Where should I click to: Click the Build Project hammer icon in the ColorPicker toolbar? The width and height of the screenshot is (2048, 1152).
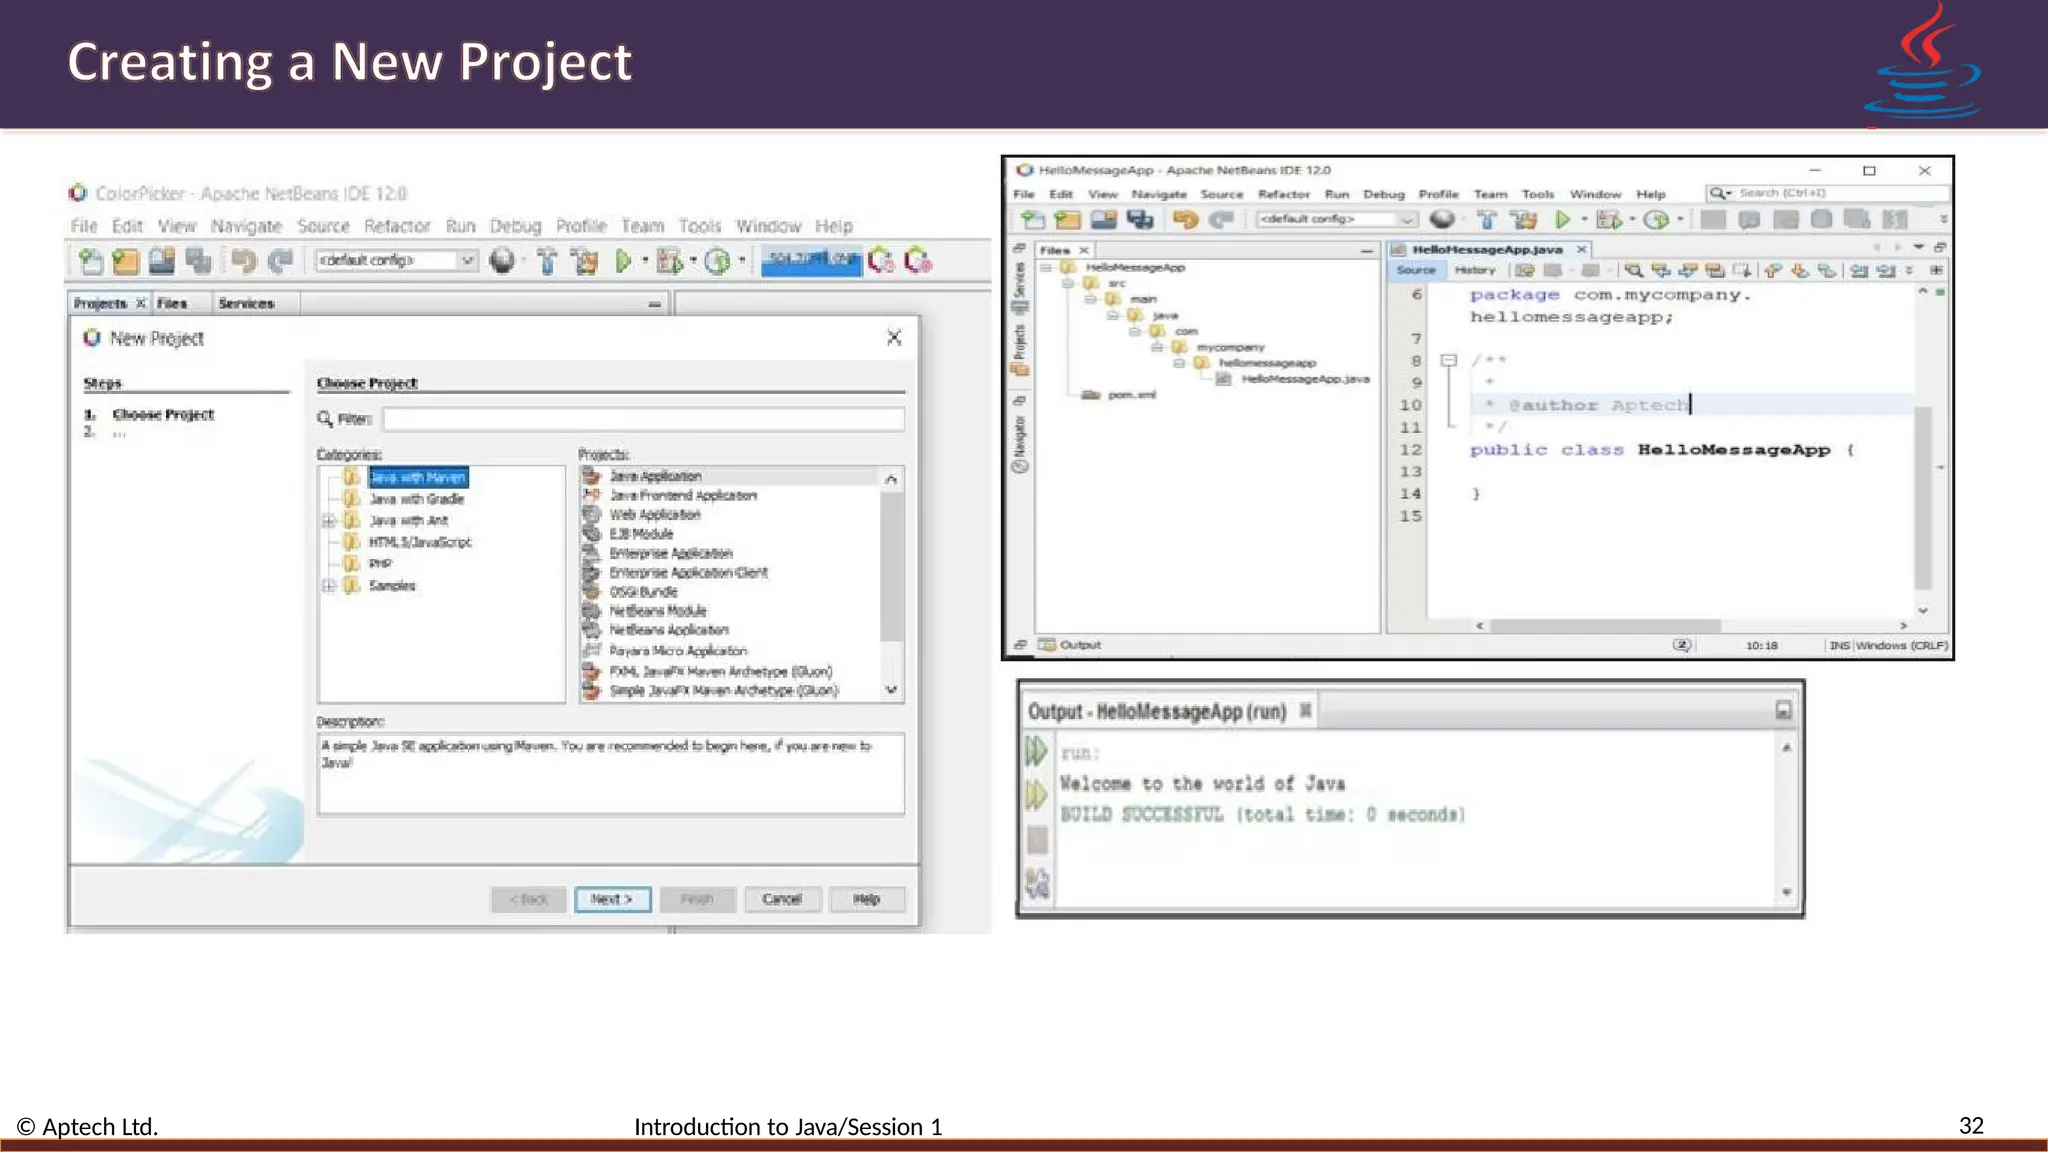click(547, 262)
